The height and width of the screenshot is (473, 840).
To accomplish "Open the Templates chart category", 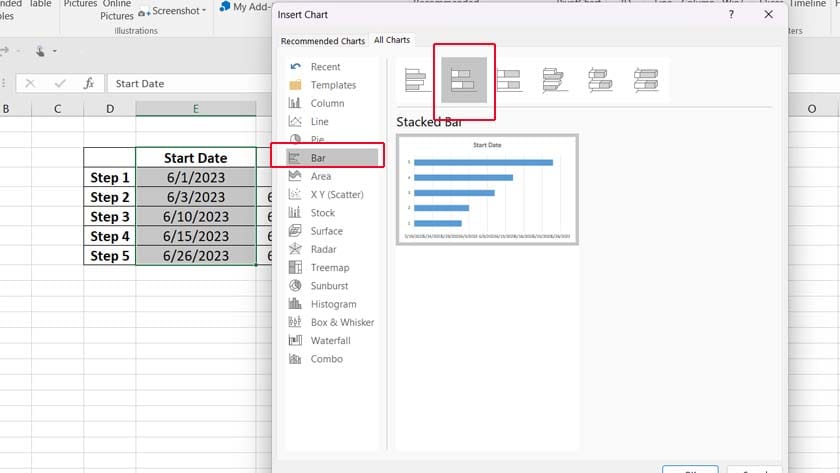I will 332,85.
